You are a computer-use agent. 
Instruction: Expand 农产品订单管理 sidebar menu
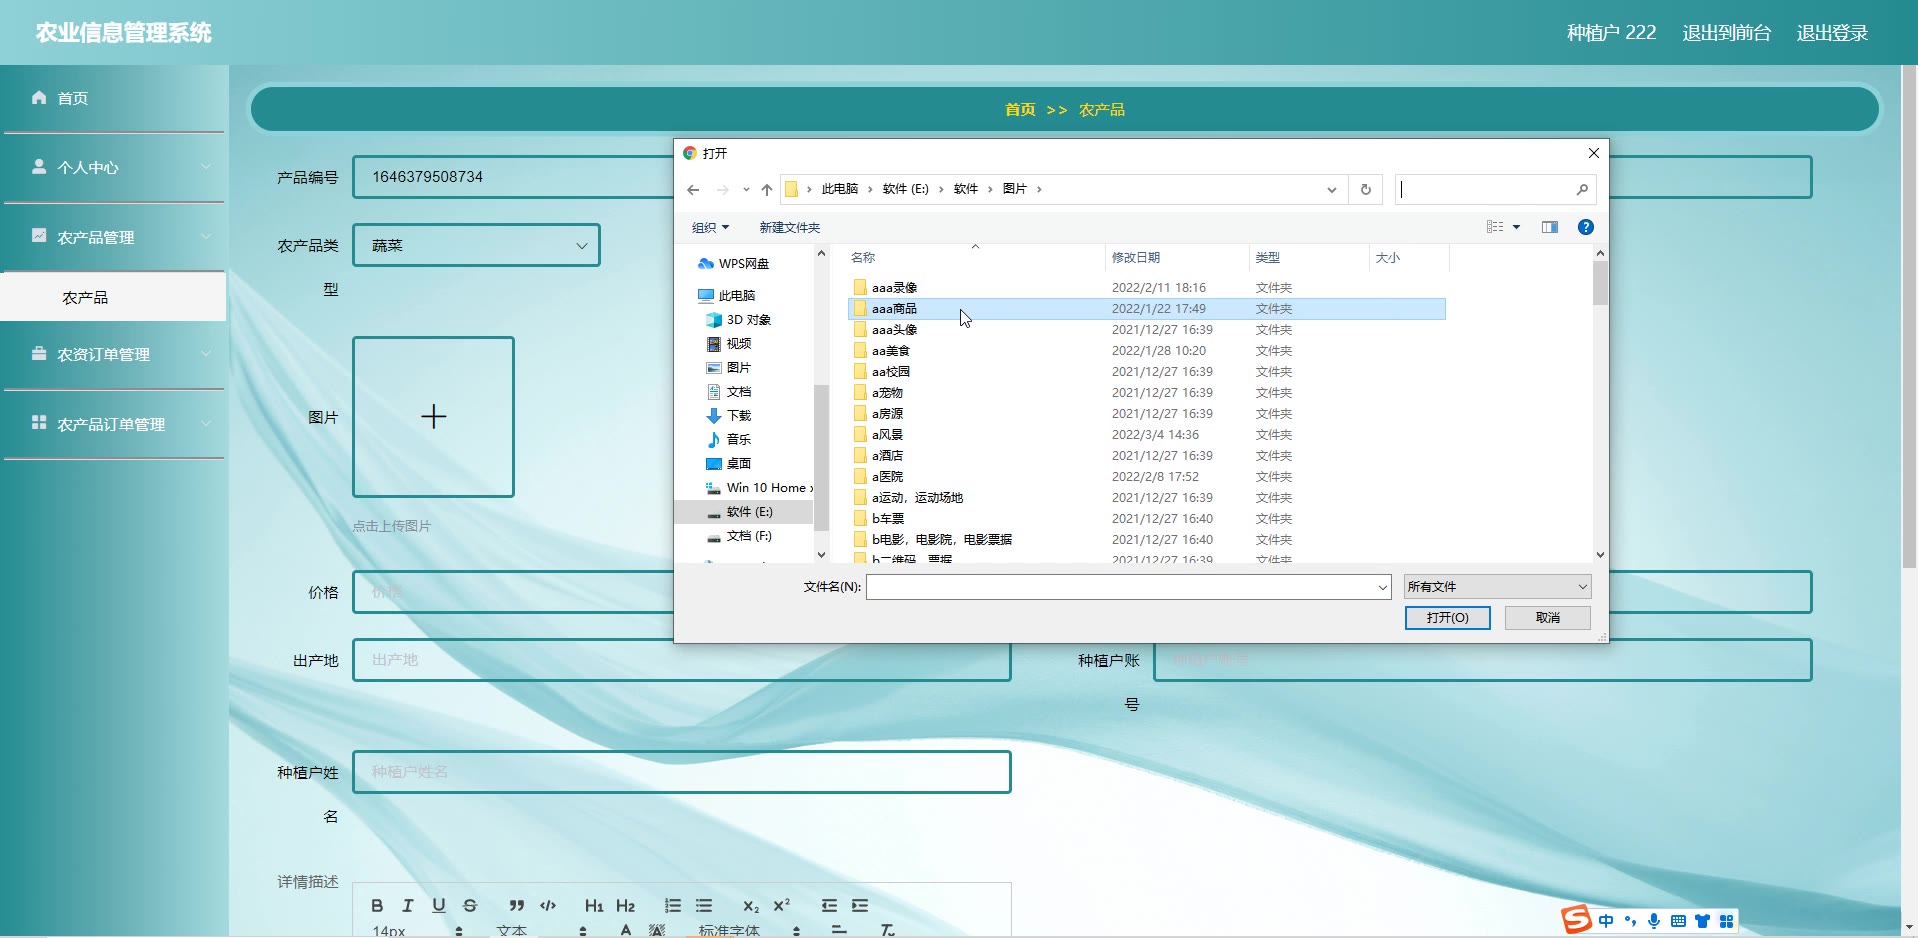tap(114, 424)
